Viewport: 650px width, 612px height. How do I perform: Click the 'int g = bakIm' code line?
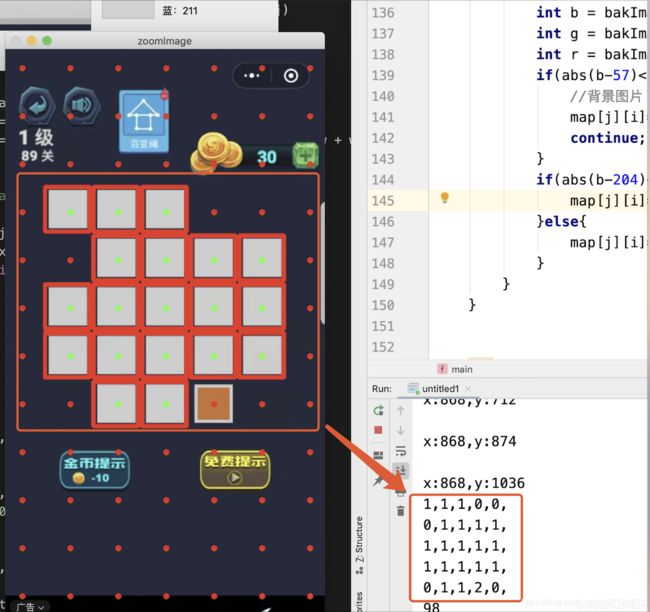tap(591, 34)
